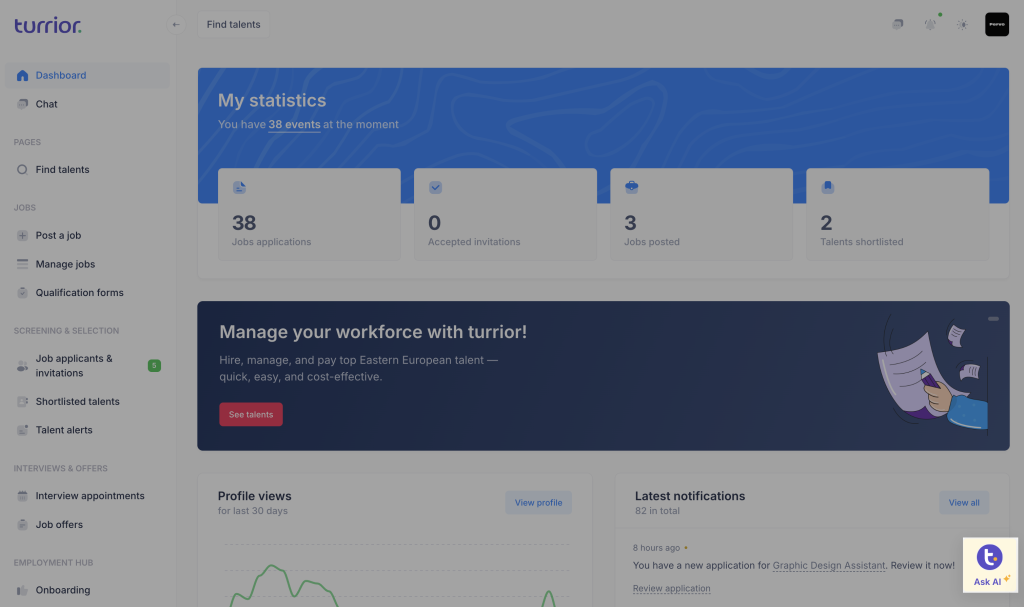Click Job applicants & invitations people icon
1024x607 pixels.
pyautogui.click(x=22, y=366)
